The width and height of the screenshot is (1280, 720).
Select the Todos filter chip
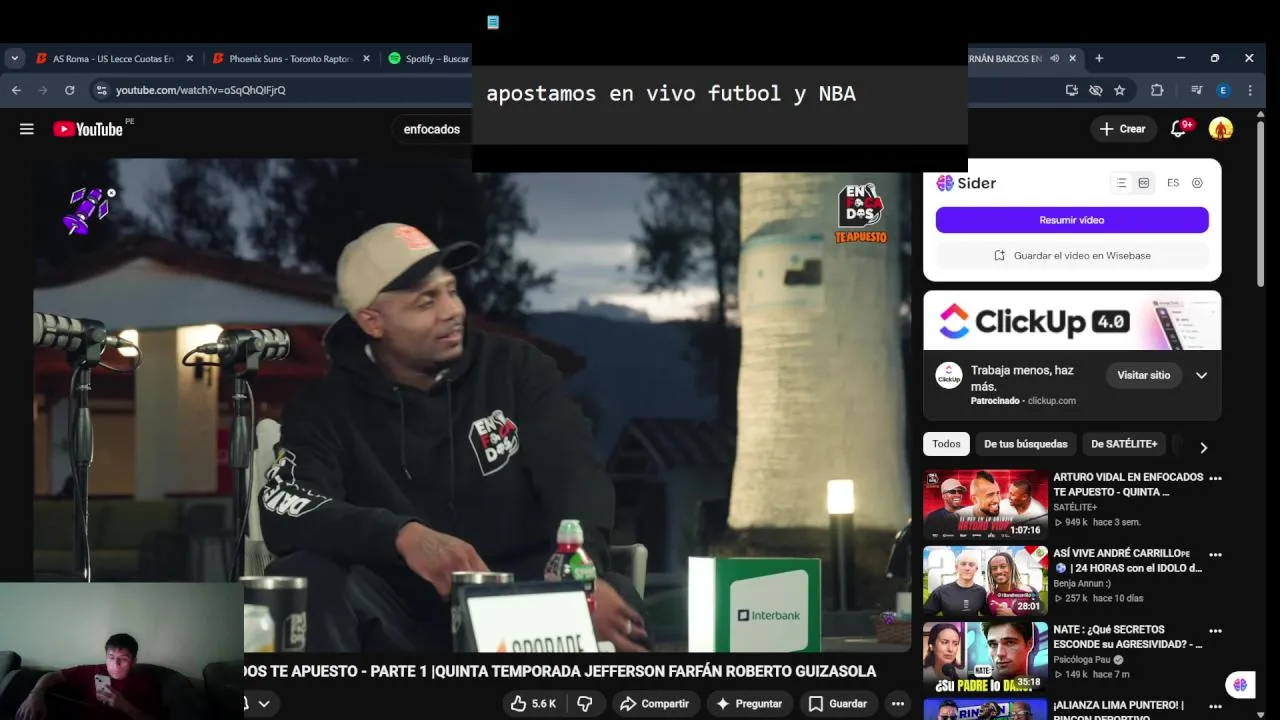tap(946, 444)
